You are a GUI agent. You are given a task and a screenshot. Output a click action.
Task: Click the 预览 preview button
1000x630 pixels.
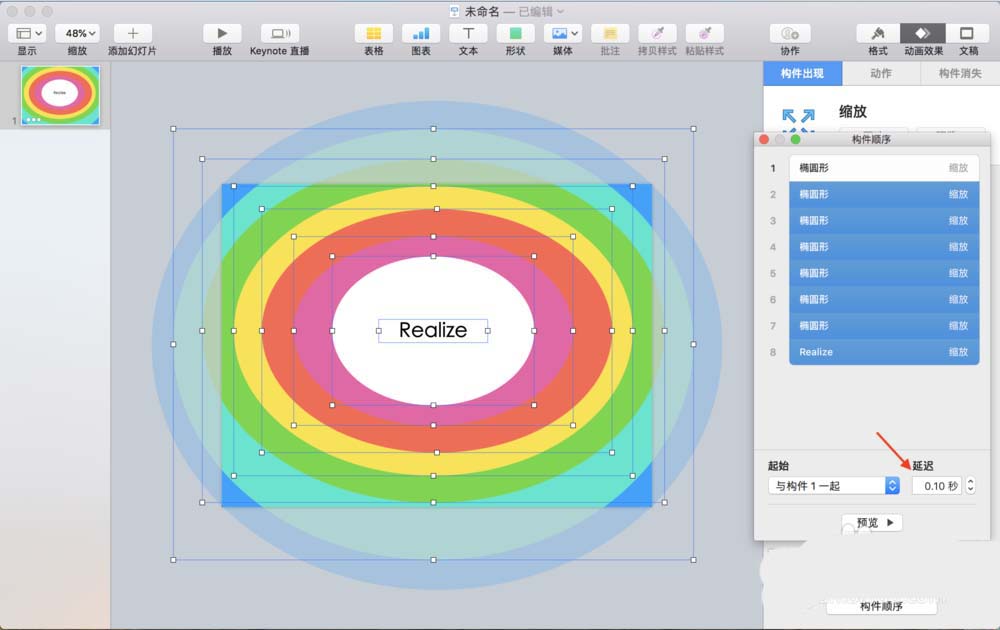[x=872, y=523]
